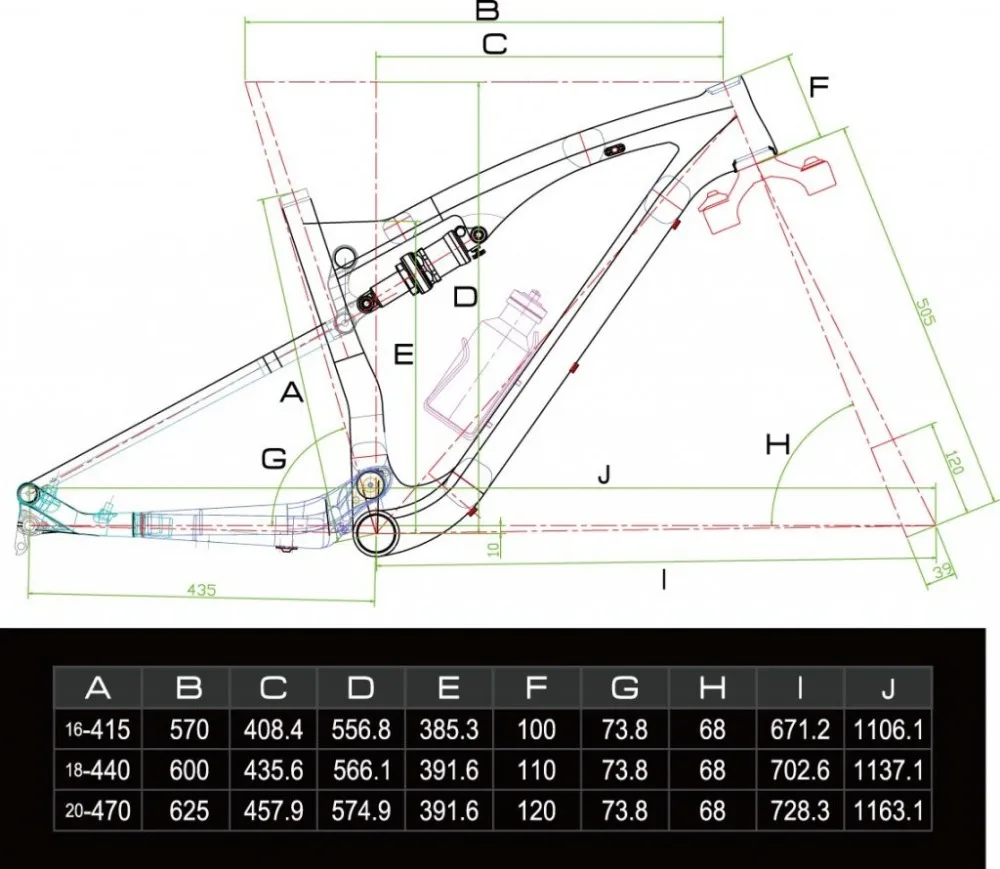Click the 1137.1 table cell
This screenshot has width=1000, height=869.
(888, 770)
